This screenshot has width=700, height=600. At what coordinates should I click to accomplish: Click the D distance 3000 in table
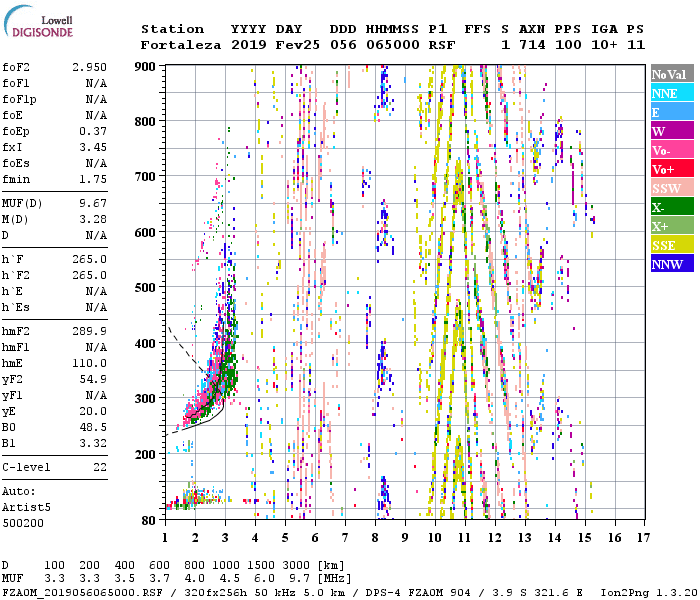296,566
